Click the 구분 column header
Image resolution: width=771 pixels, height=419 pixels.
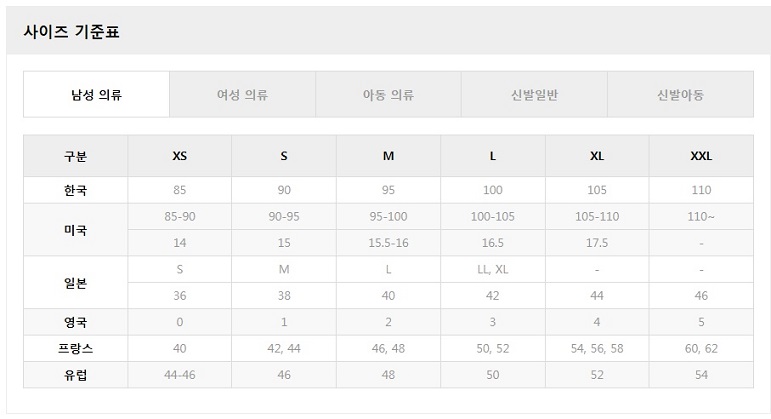click(x=75, y=156)
